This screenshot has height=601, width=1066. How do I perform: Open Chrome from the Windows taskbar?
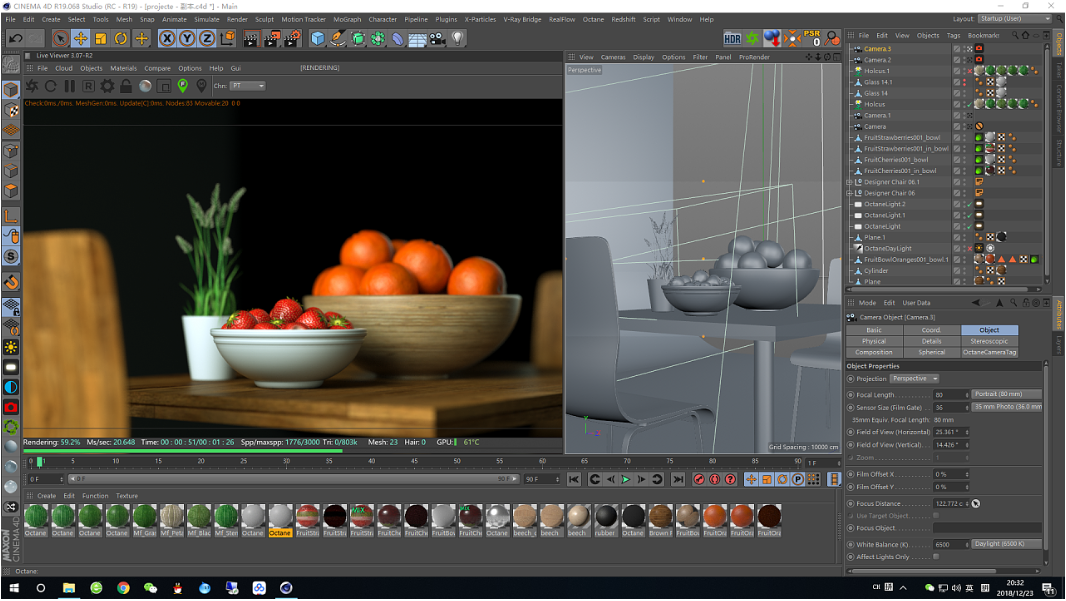[123, 588]
